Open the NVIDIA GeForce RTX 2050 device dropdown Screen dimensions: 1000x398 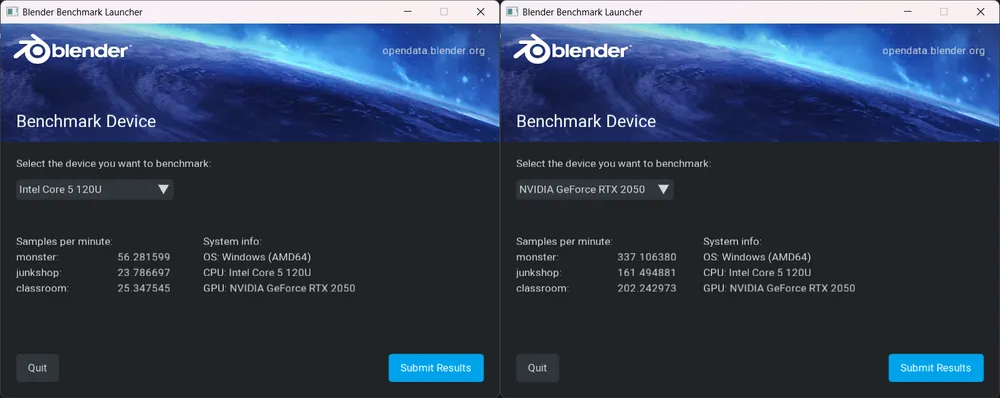[x=594, y=189]
